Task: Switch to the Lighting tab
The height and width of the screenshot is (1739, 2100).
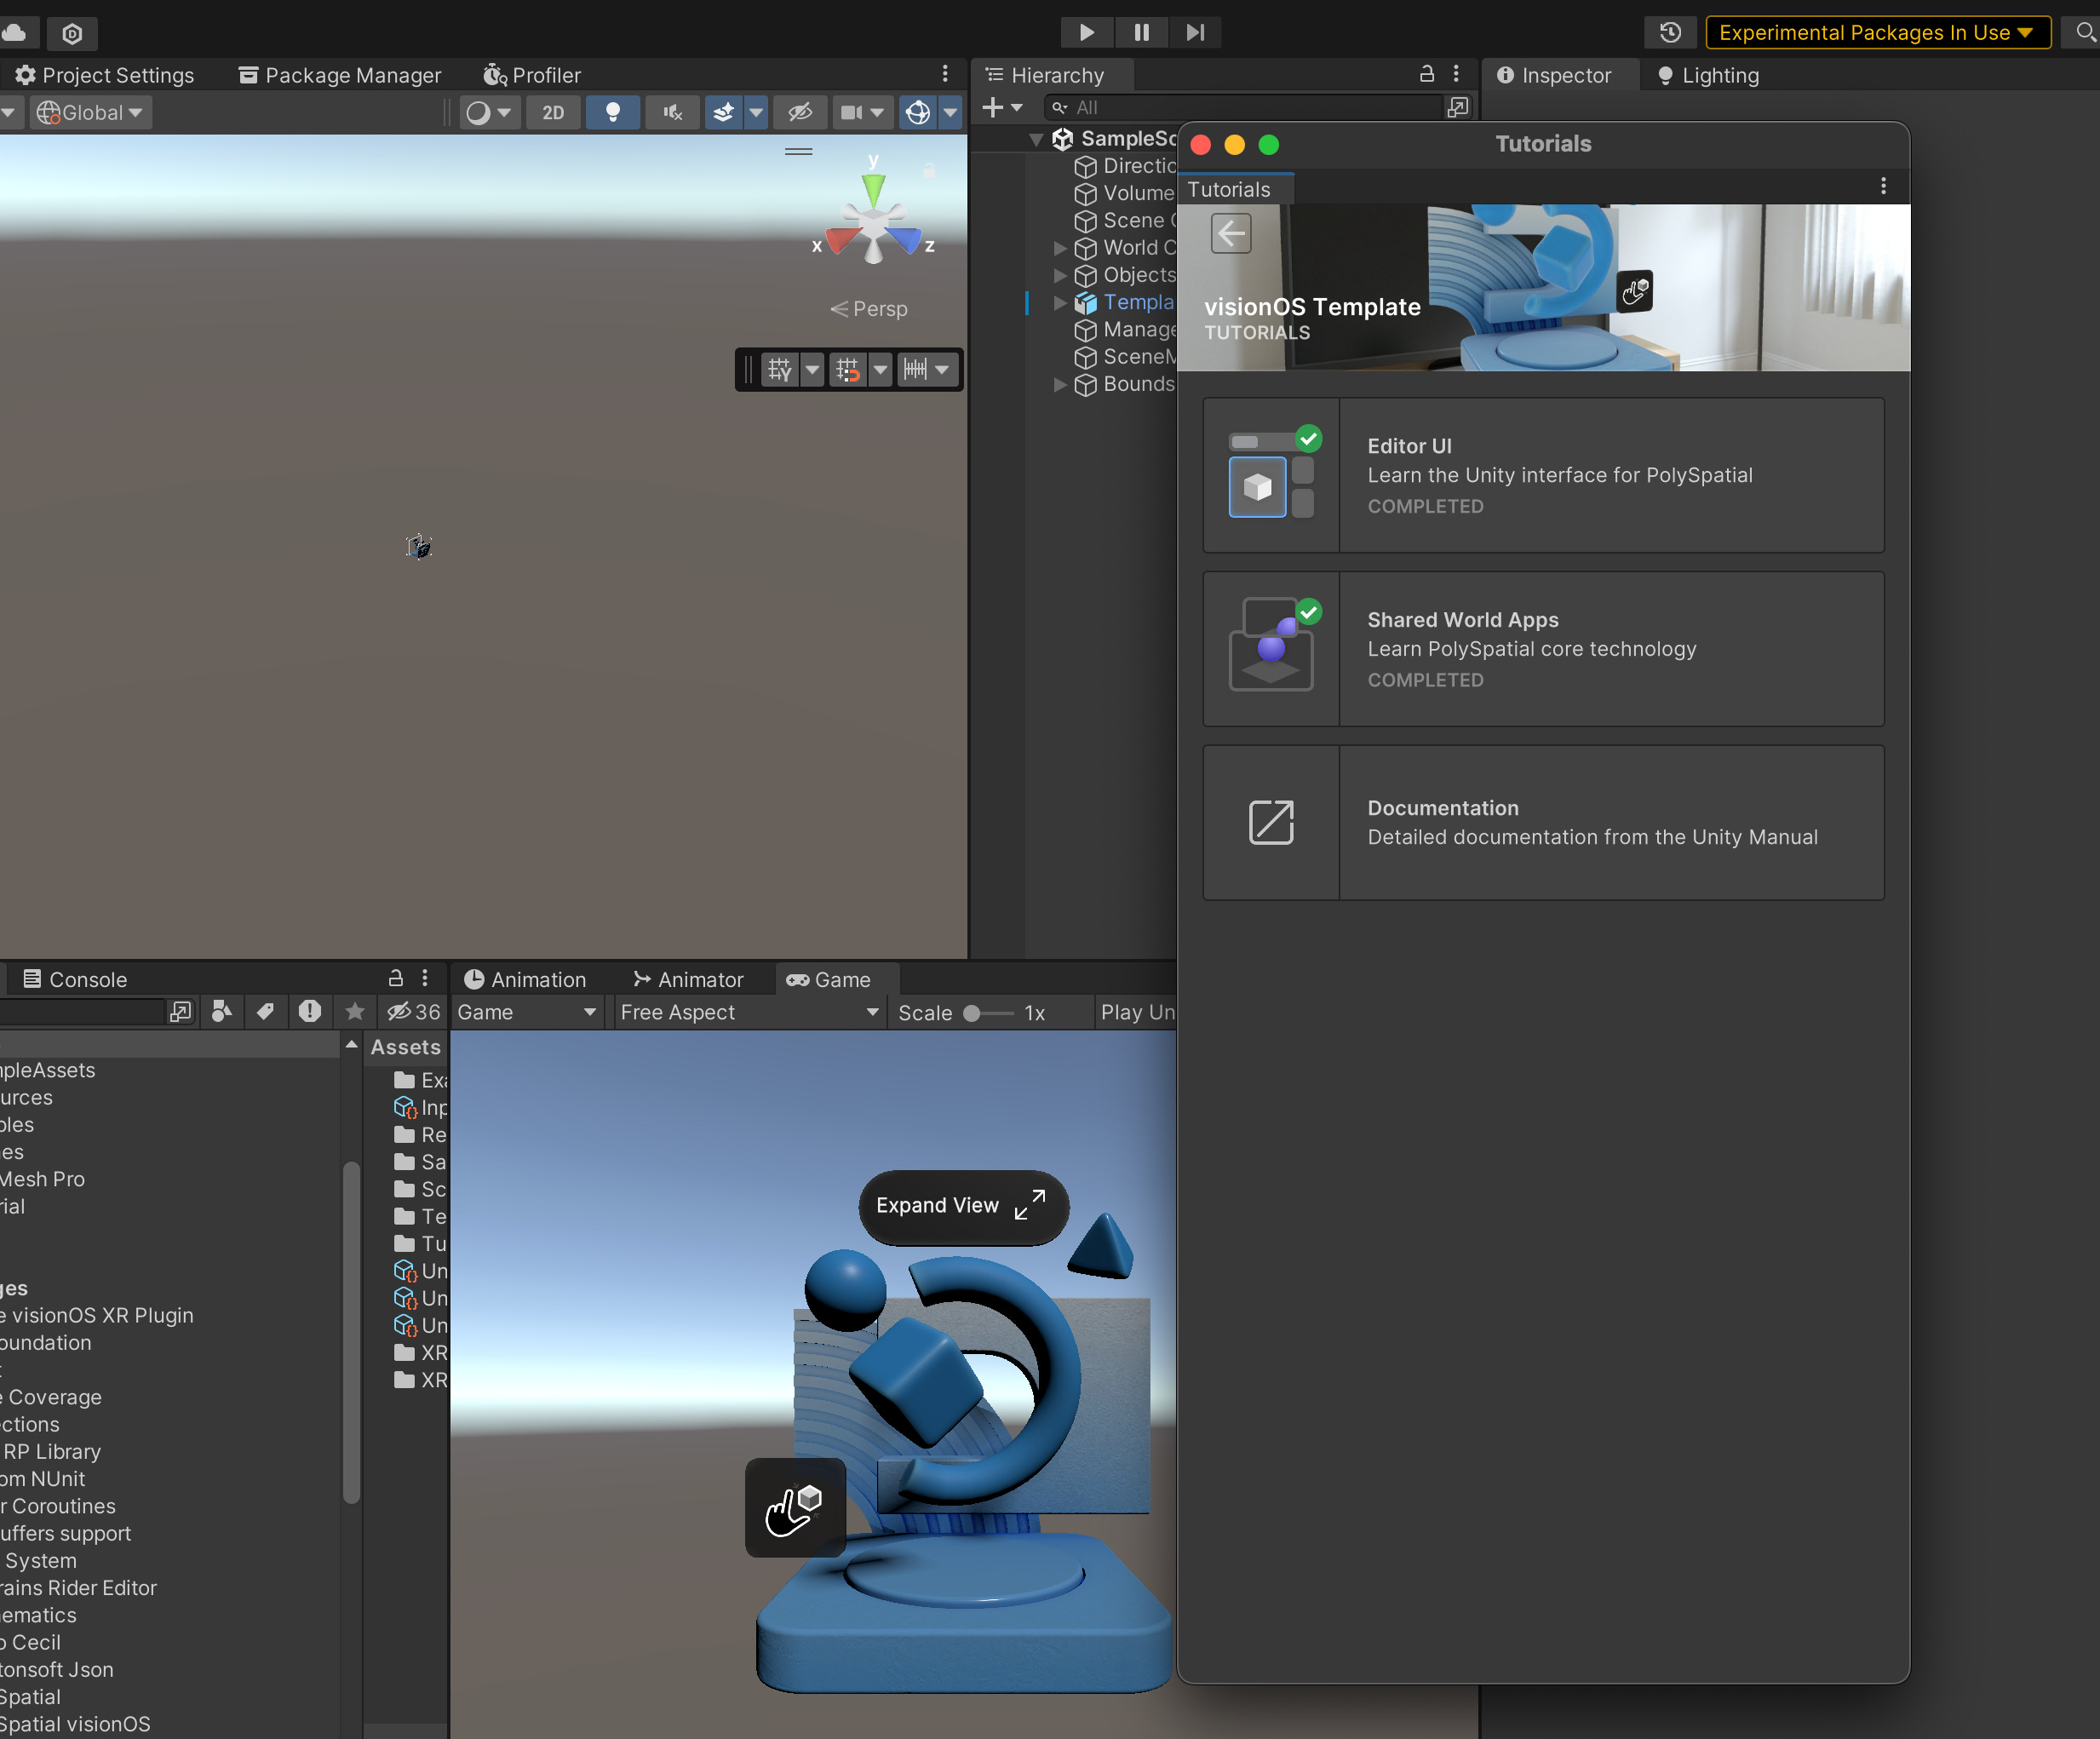Action: (x=1708, y=75)
